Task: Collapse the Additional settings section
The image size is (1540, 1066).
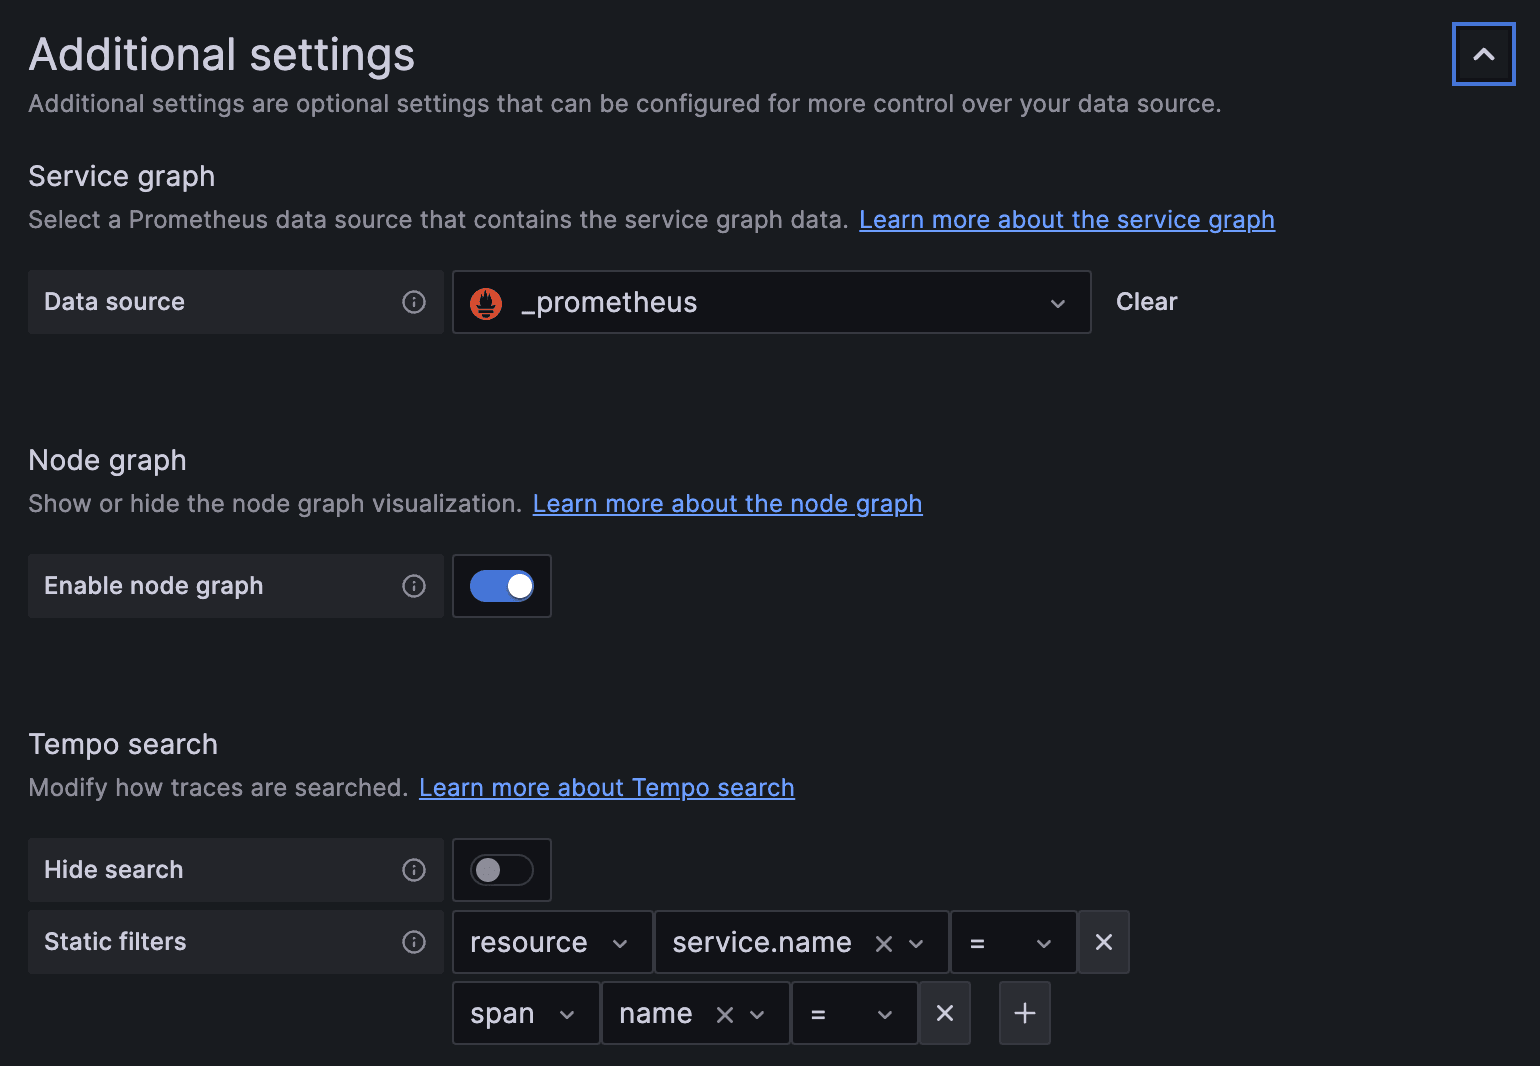Action: (x=1483, y=54)
